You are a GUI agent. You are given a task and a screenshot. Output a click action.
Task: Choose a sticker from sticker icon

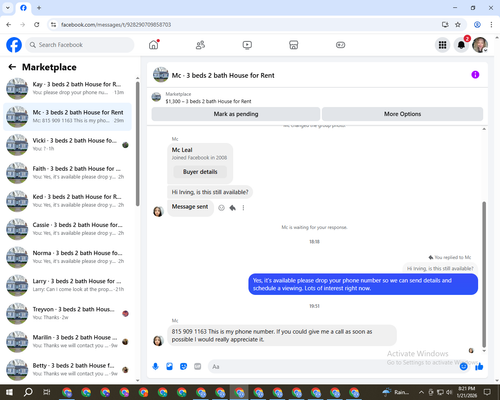(183, 367)
